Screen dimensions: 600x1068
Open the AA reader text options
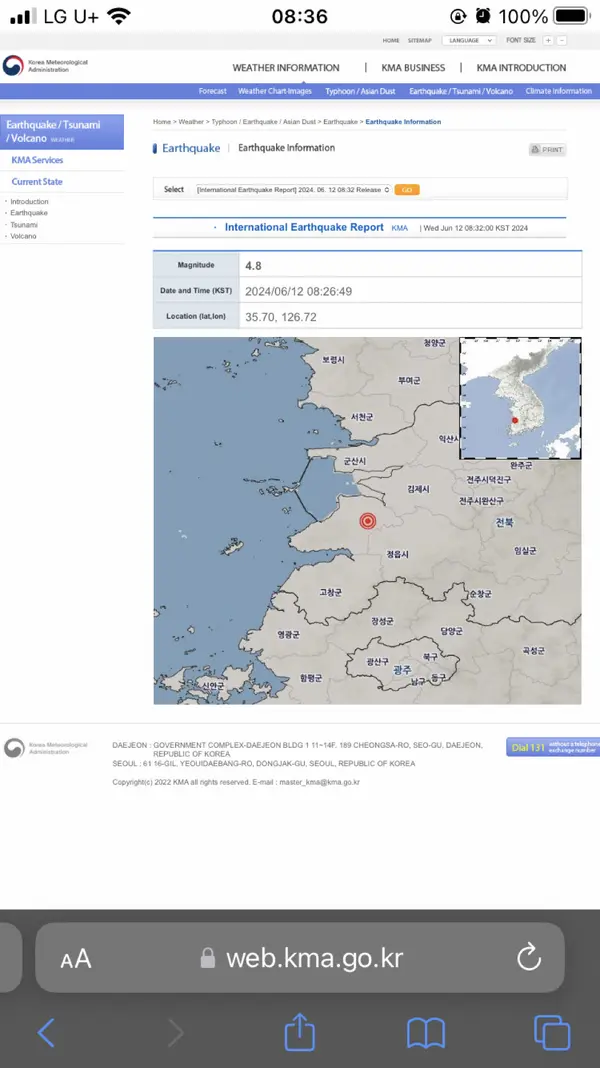click(x=76, y=959)
